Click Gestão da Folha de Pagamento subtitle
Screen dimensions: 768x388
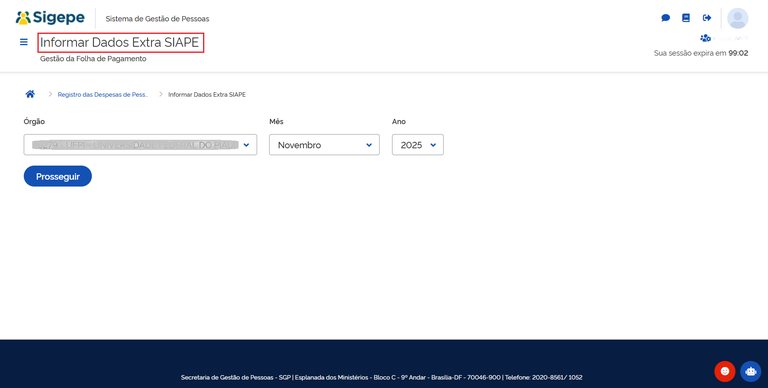tap(93, 59)
